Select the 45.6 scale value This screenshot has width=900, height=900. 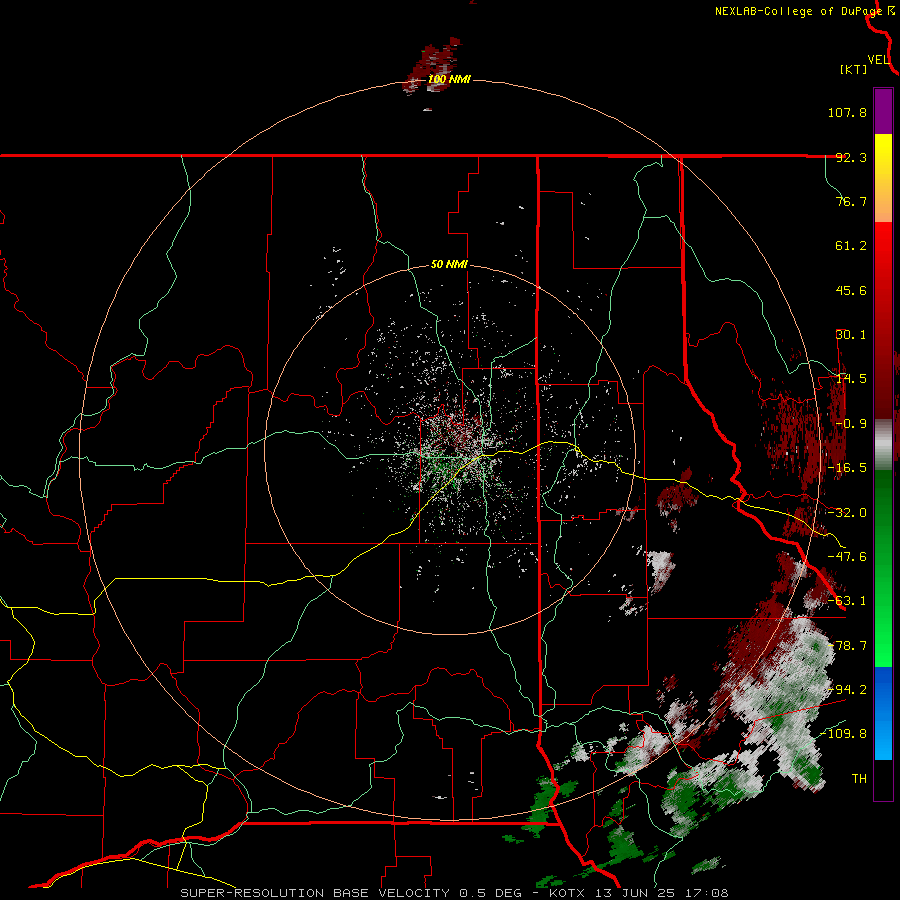click(x=851, y=290)
